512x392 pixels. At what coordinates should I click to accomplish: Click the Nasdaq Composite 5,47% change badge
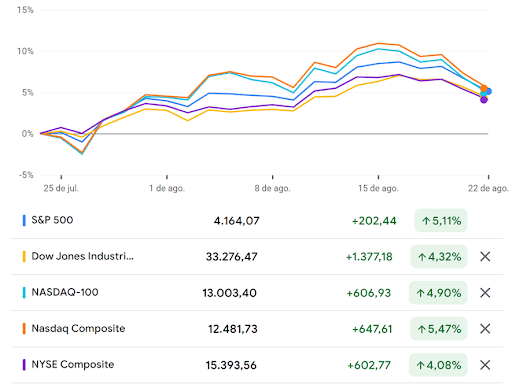coord(439,329)
